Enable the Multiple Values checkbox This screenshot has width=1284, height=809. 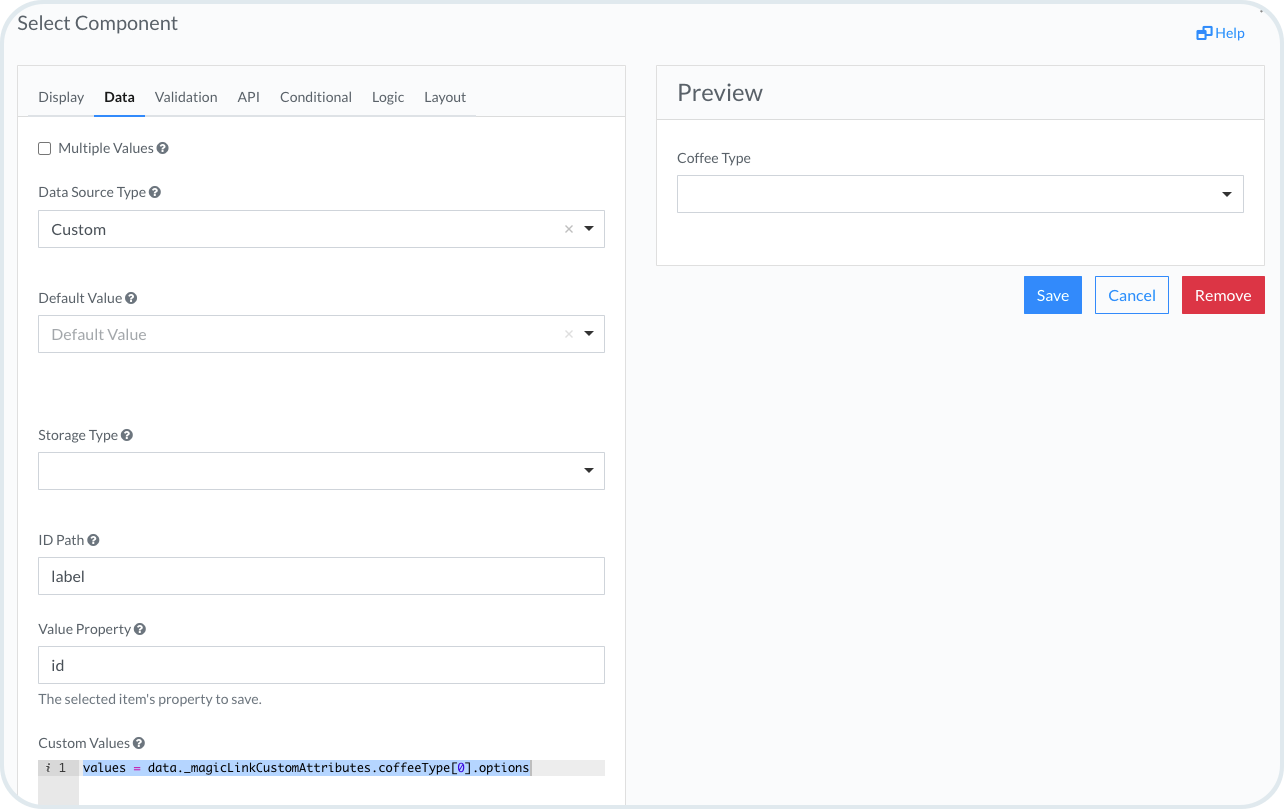pyautogui.click(x=44, y=149)
